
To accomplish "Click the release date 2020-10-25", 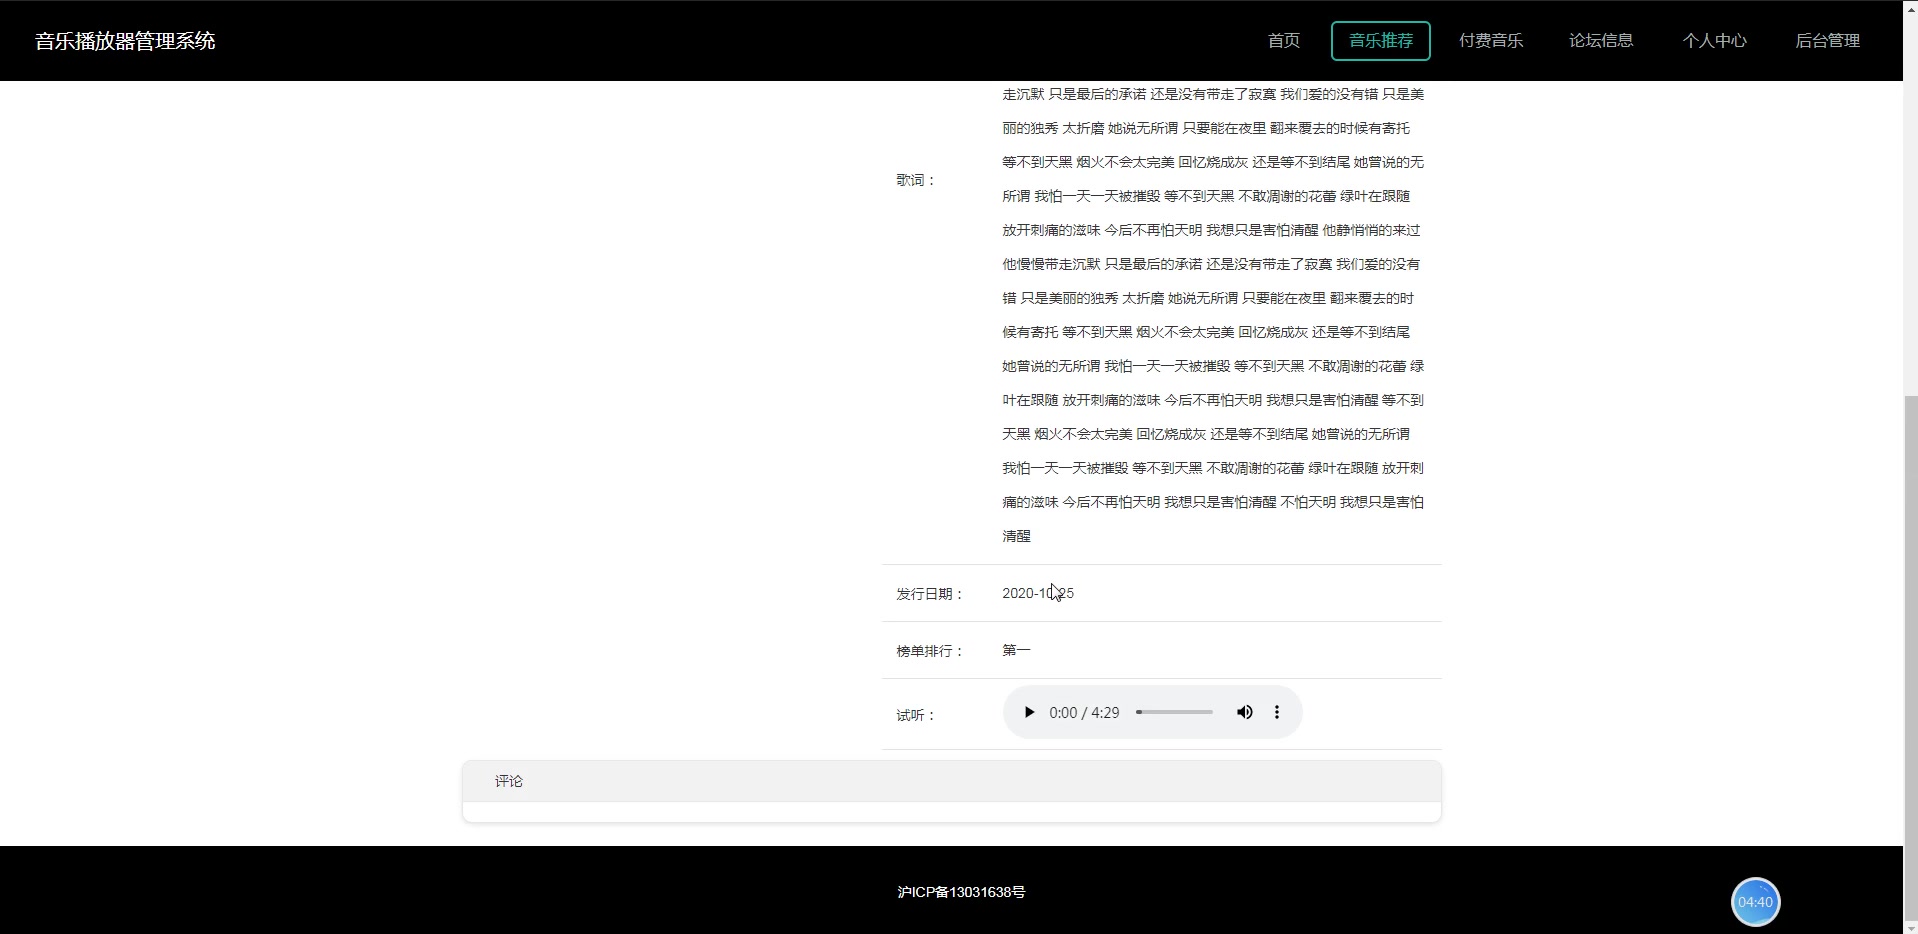I will click(x=1038, y=593).
